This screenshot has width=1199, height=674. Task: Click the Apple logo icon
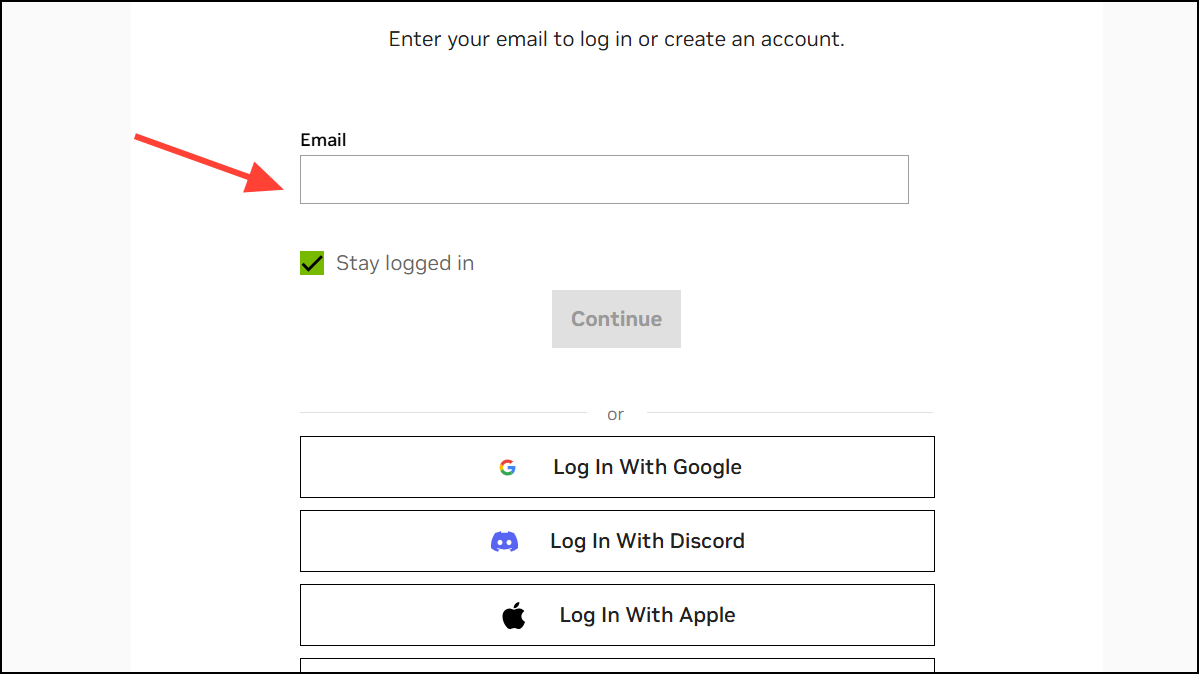pos(513,615)
